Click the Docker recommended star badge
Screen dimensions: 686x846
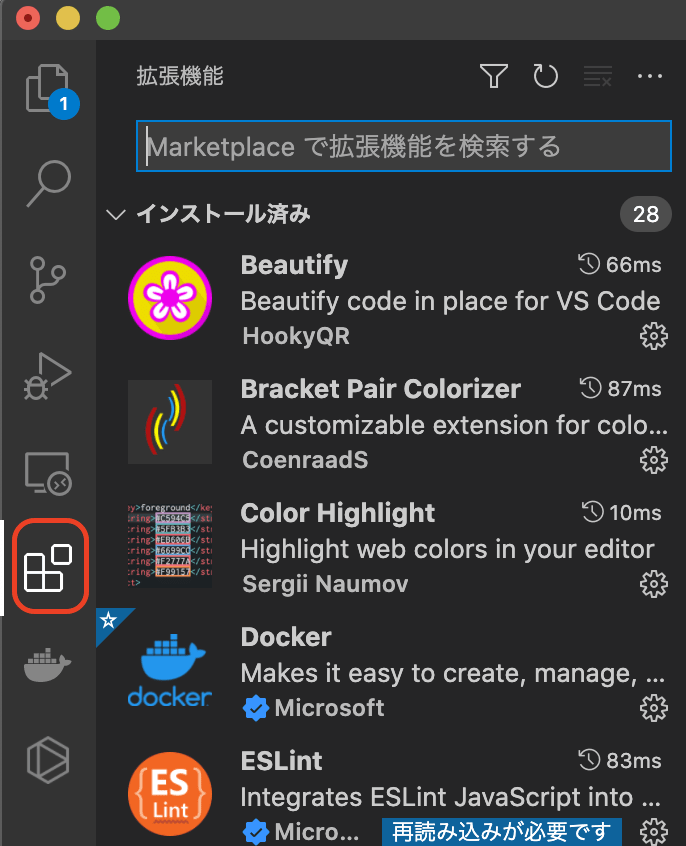(x=108, y=620)
